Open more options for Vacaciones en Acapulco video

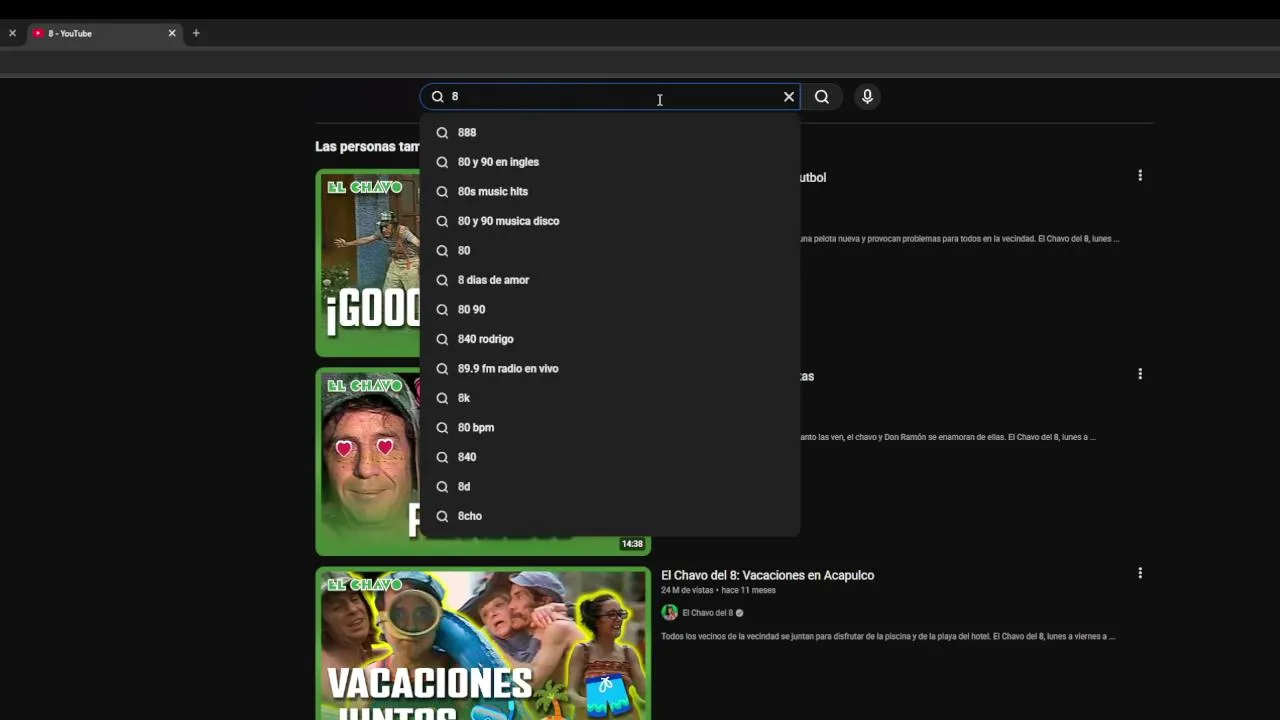point(1140,573)
